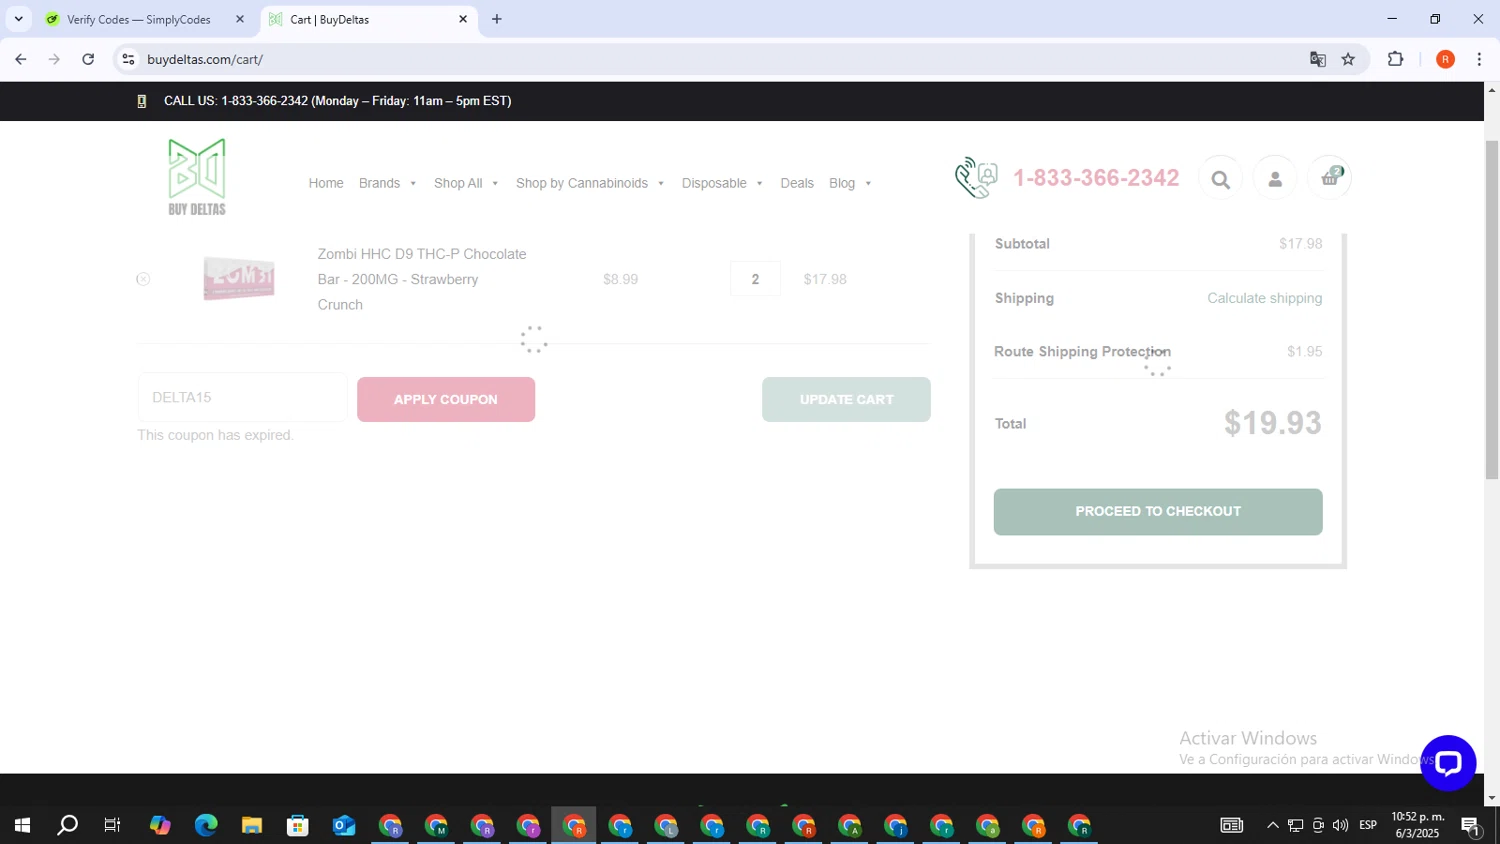Launch Microsoft Edge from taskbar
This screenshot has height=844, width=1500.
[x=206, y=825]
